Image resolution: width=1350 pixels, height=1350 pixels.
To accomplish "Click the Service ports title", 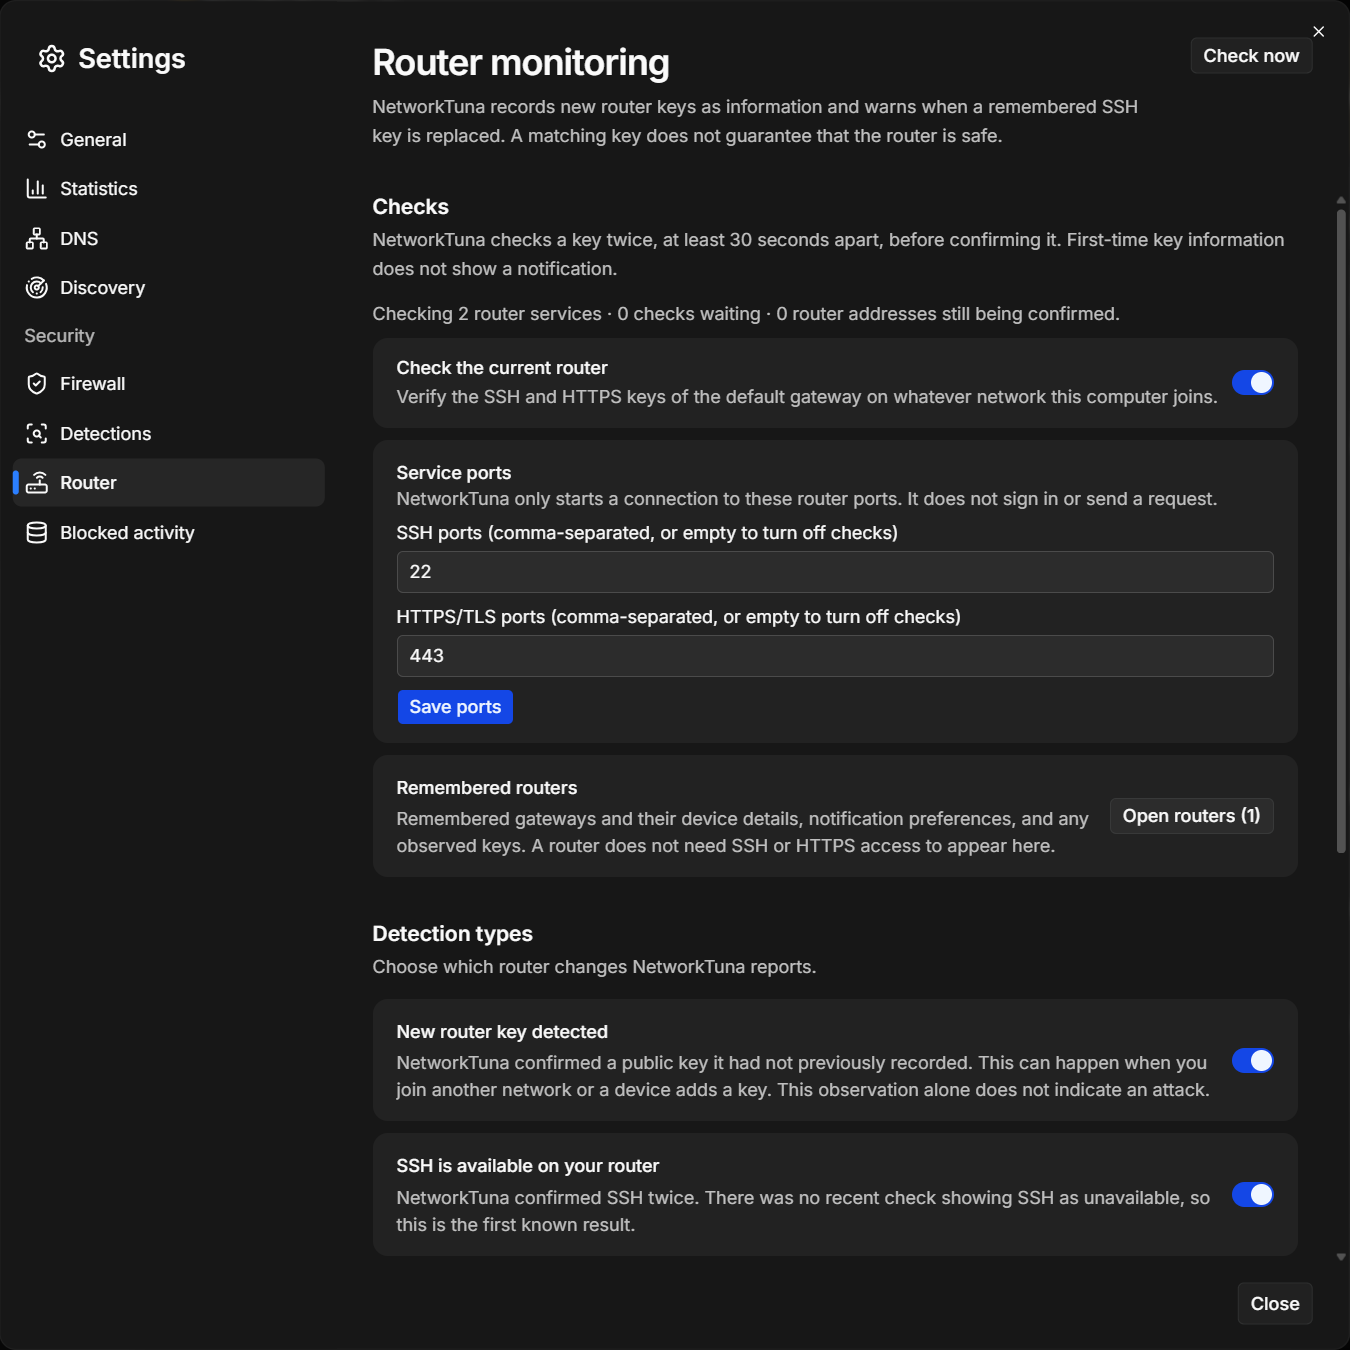I will [454, 473].
